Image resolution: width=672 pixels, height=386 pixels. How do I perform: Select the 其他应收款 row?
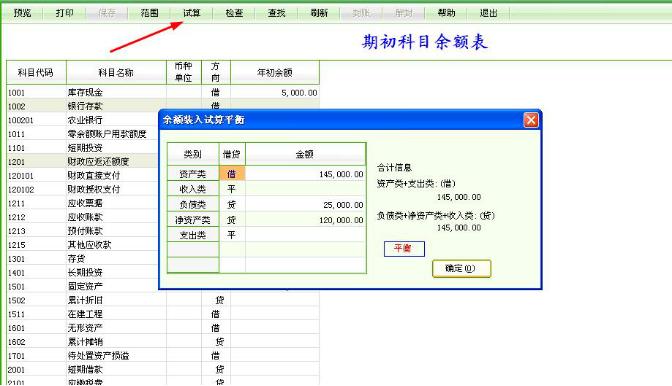(83, 245)
